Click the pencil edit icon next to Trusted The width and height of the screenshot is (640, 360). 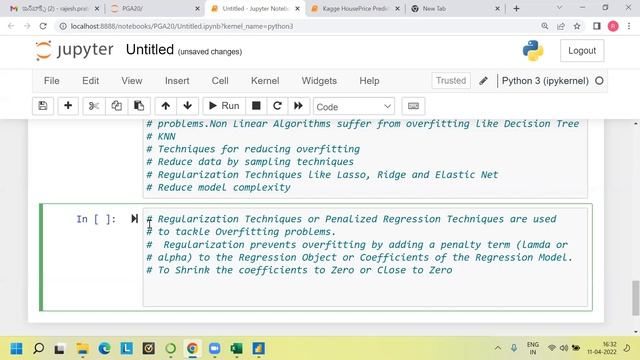coord(483,81)
